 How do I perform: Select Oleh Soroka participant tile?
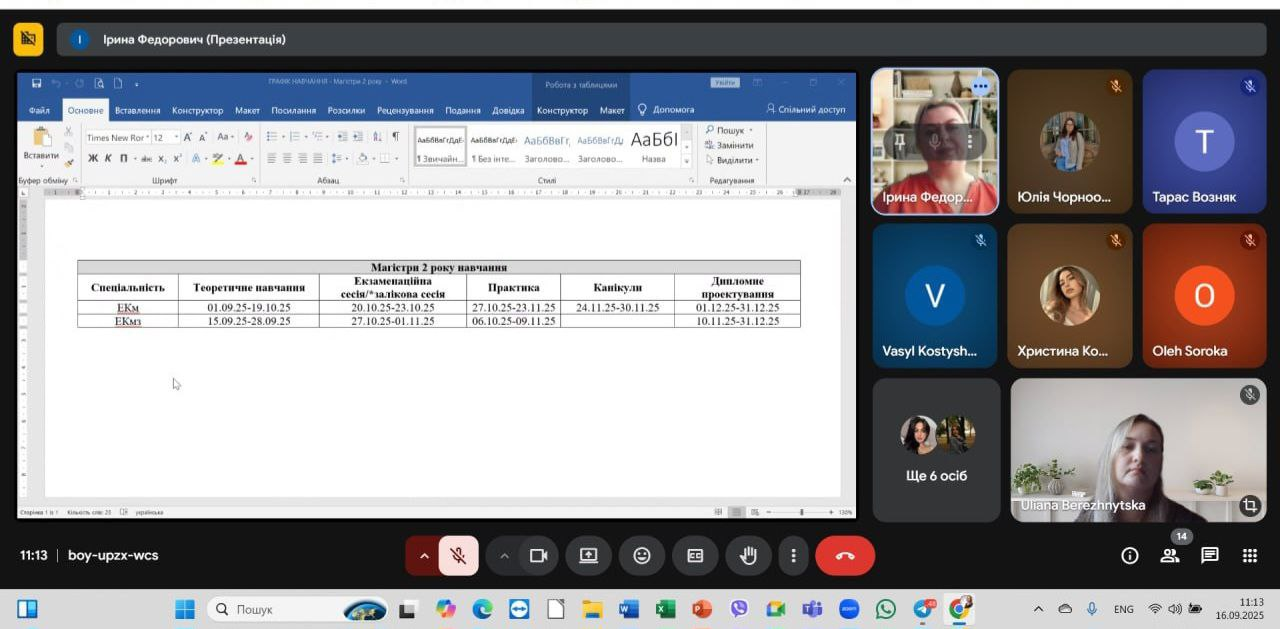pyautogui.click(x=1204, y=296)
